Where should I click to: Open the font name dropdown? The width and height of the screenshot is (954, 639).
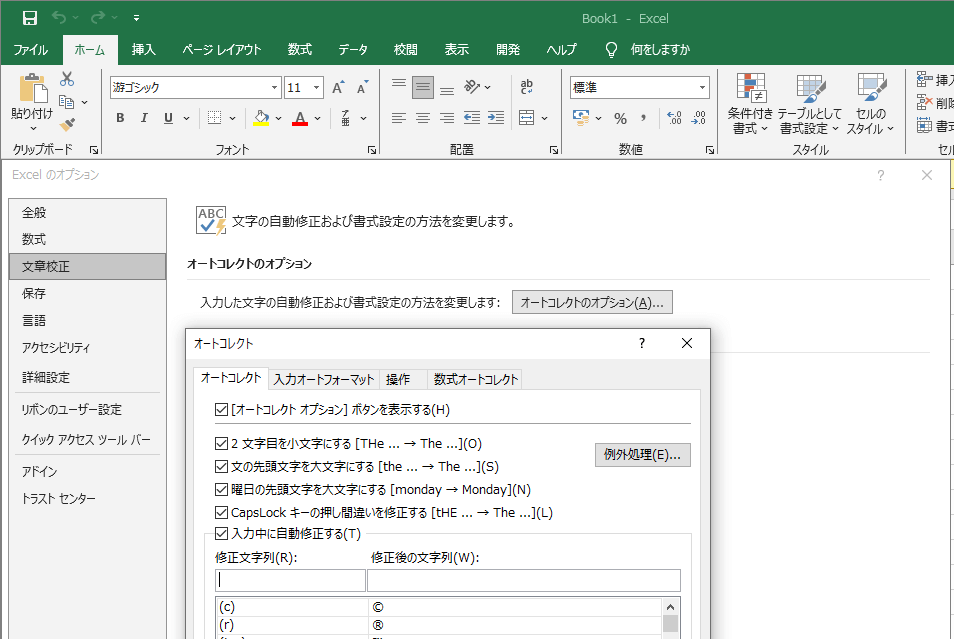(x=274, y=88)
